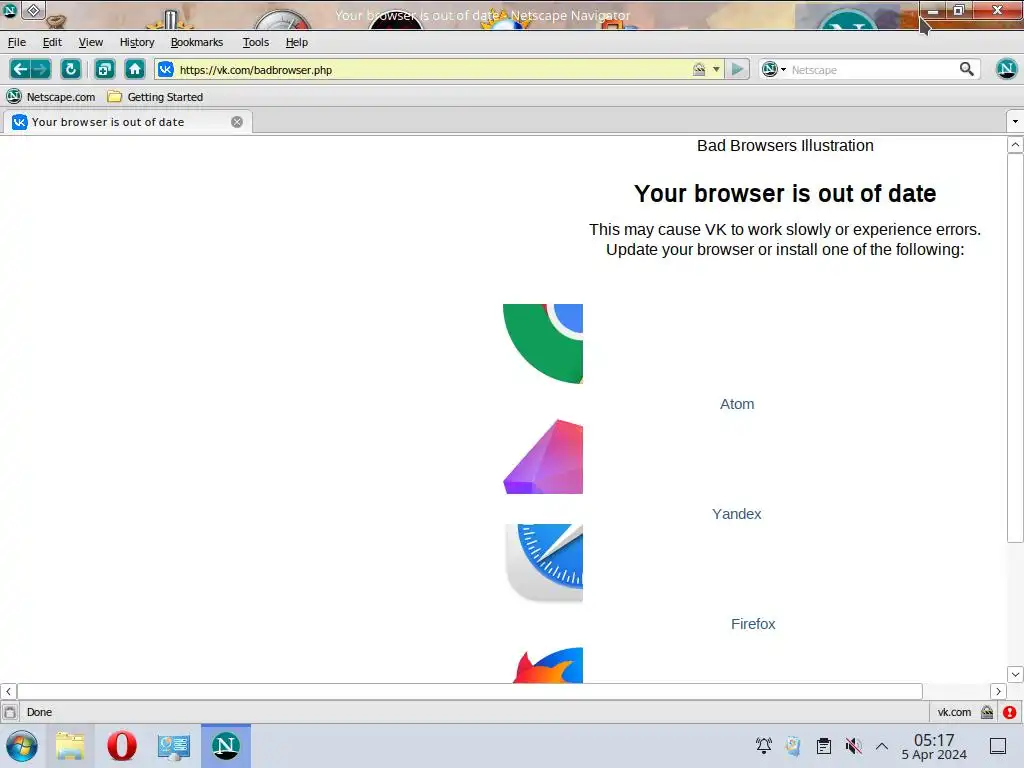
Task: Toggle the muted volume tray icon
Action: click(853, 746)
